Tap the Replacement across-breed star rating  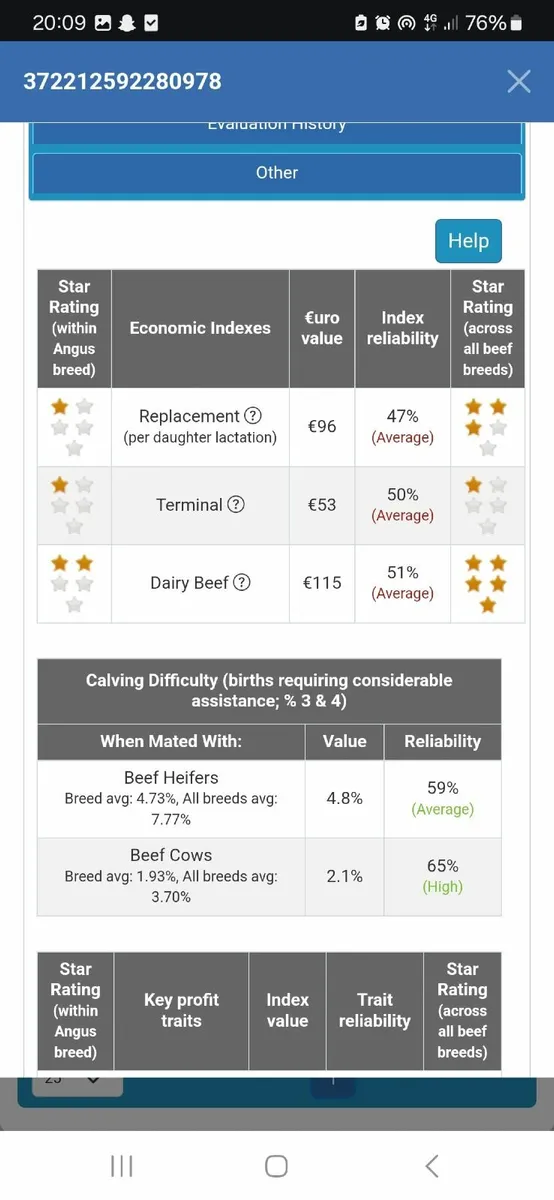[x=488, y=427]
